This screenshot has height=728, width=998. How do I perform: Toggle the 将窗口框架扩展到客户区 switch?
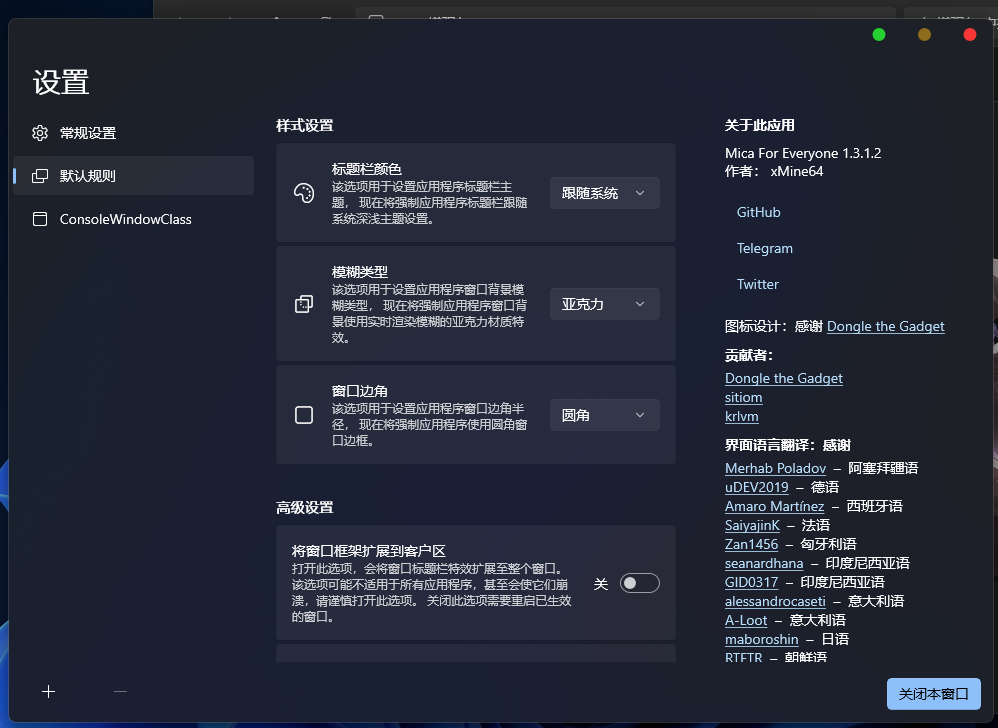point(639,583)
